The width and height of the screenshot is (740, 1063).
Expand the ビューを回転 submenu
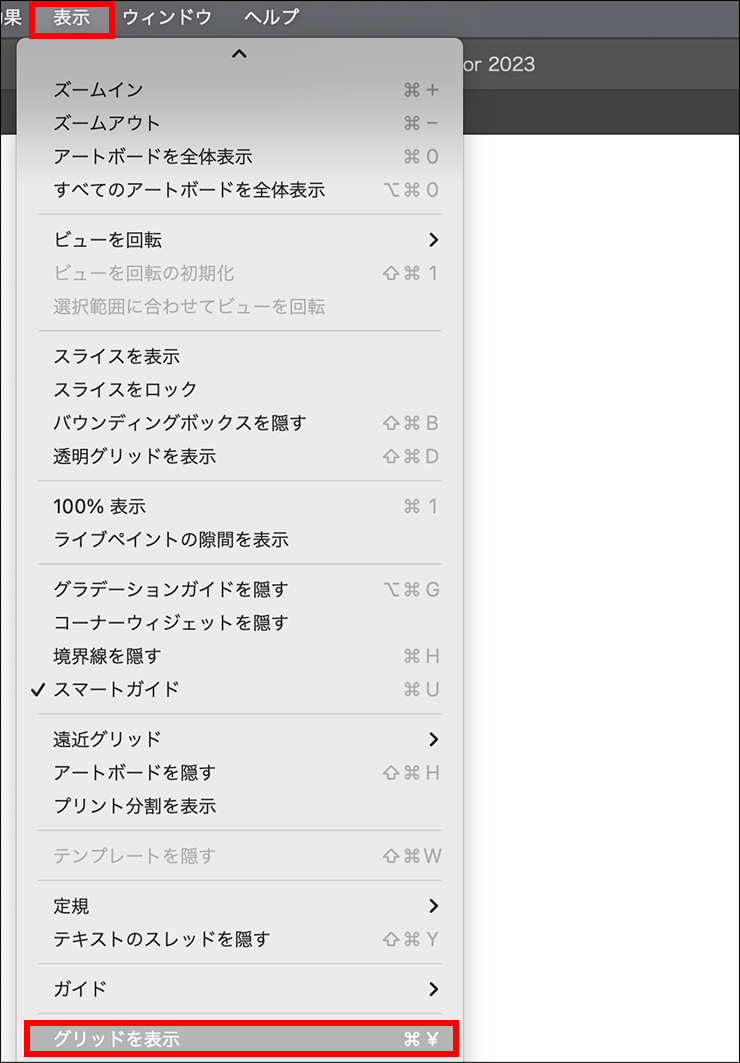click(107, 240)
